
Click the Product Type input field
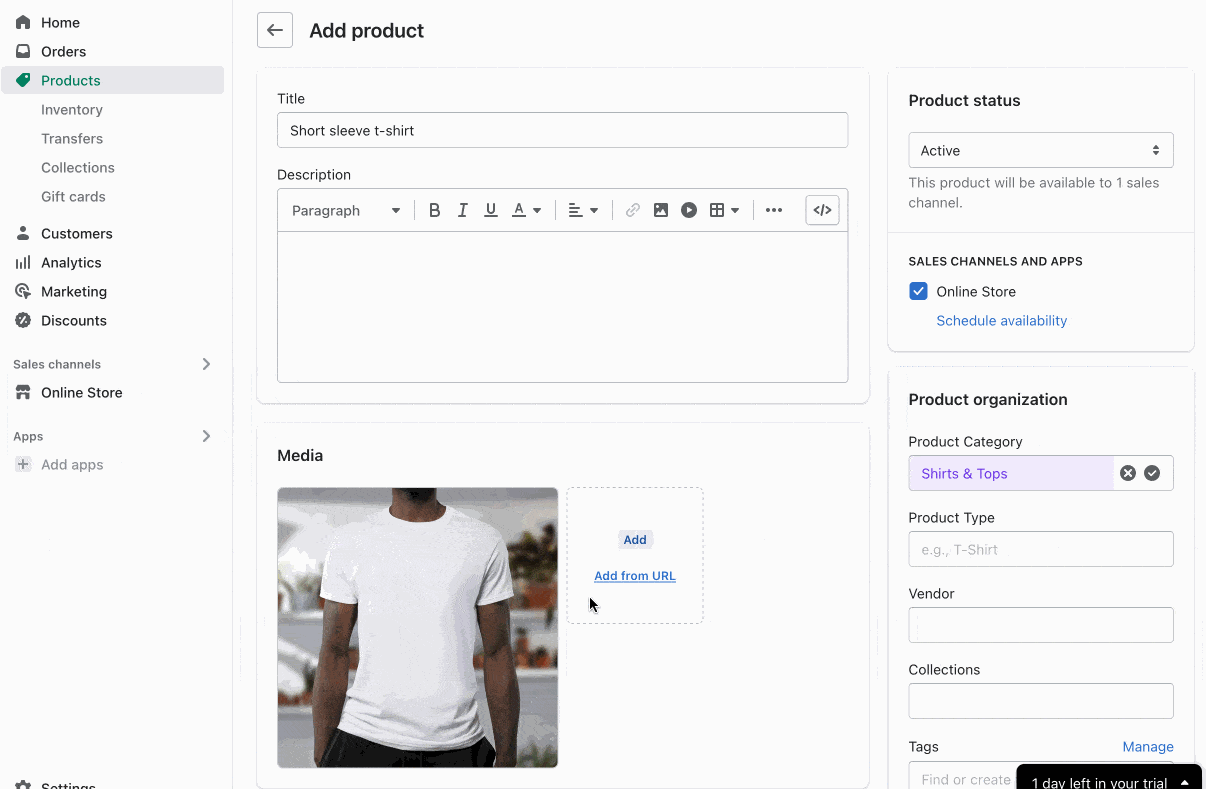coord(1041,549)
